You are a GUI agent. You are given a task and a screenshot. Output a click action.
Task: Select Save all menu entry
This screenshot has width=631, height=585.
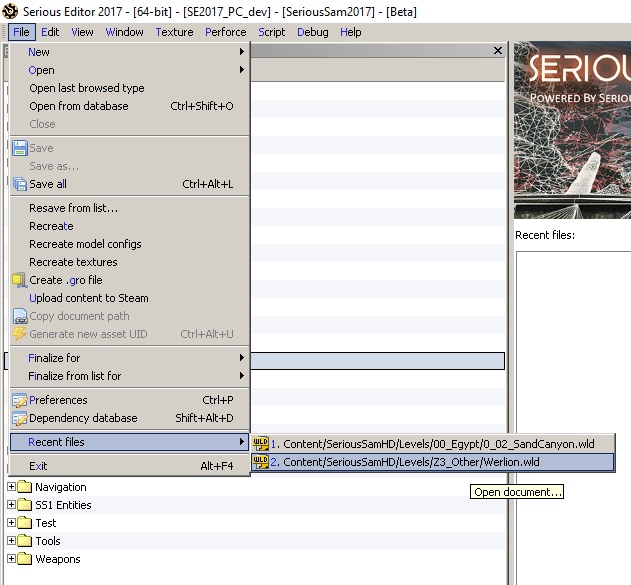pos(129,184)
